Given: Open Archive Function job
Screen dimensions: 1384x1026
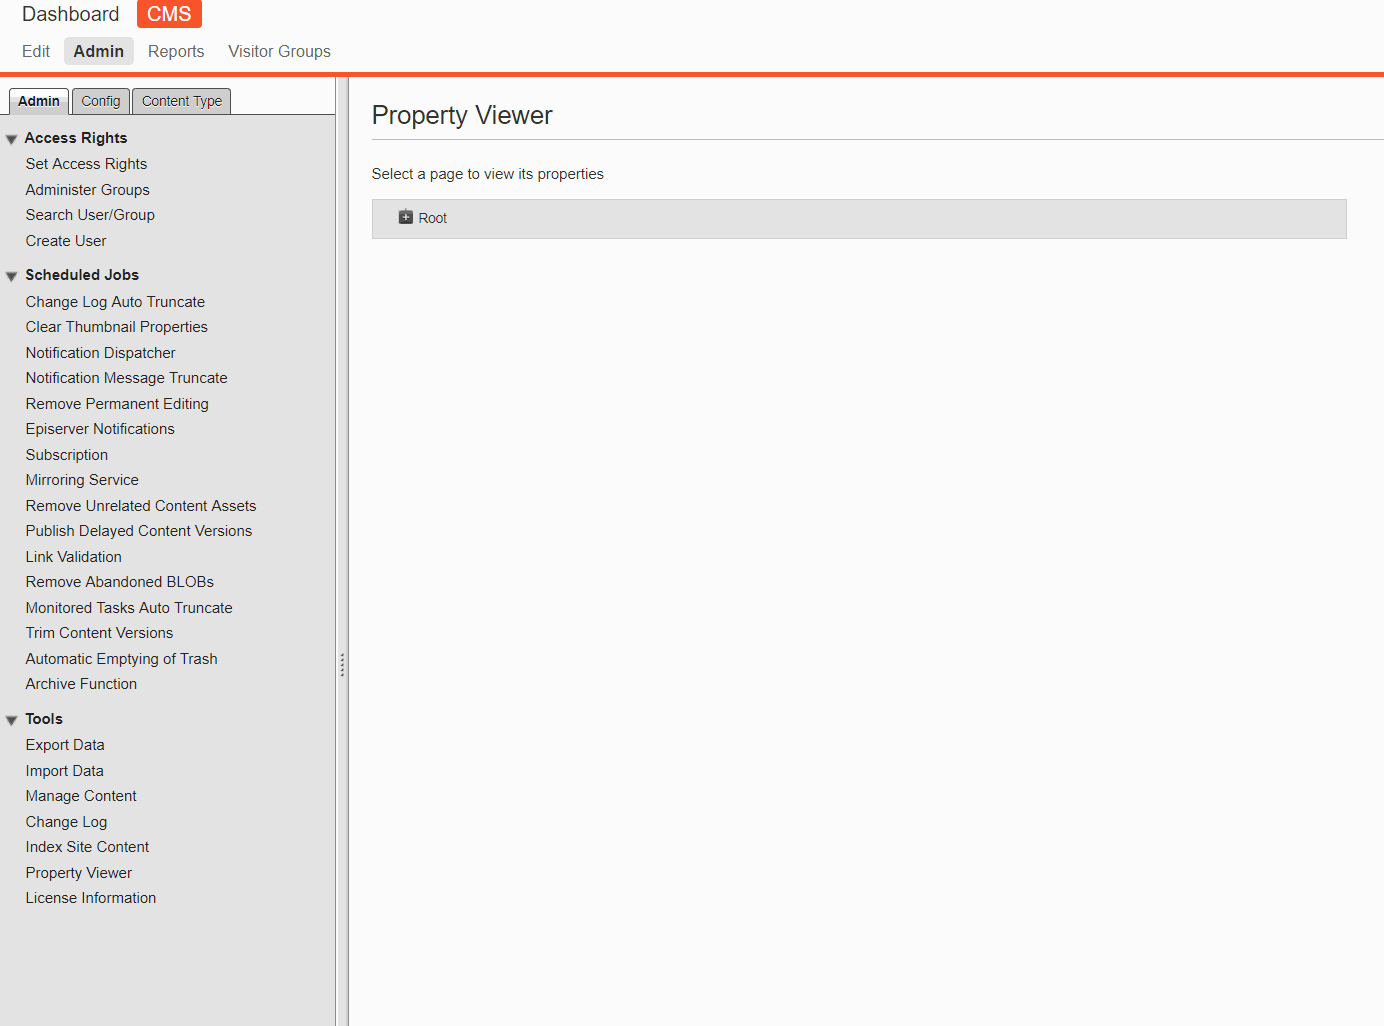Looking at the screenshot, I should tap(81, 684).
